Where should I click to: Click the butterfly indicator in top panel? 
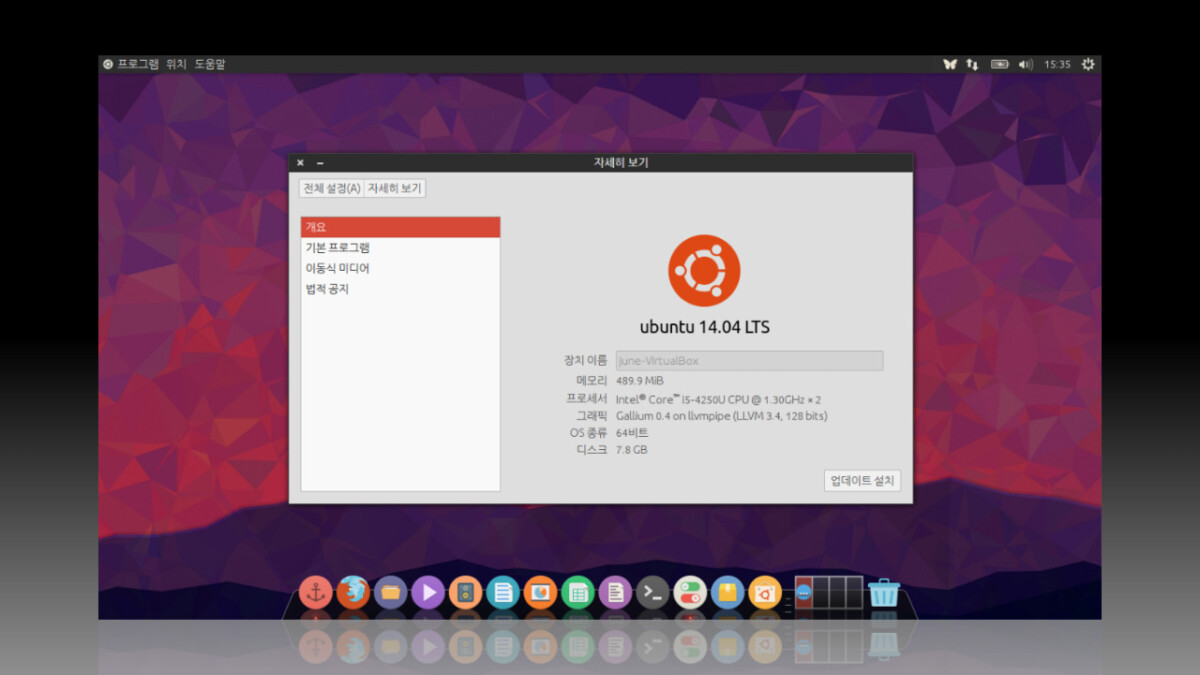949,64
